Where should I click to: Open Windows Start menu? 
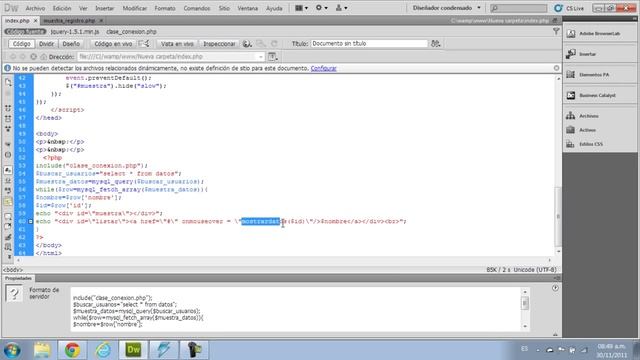coord(13,350)
